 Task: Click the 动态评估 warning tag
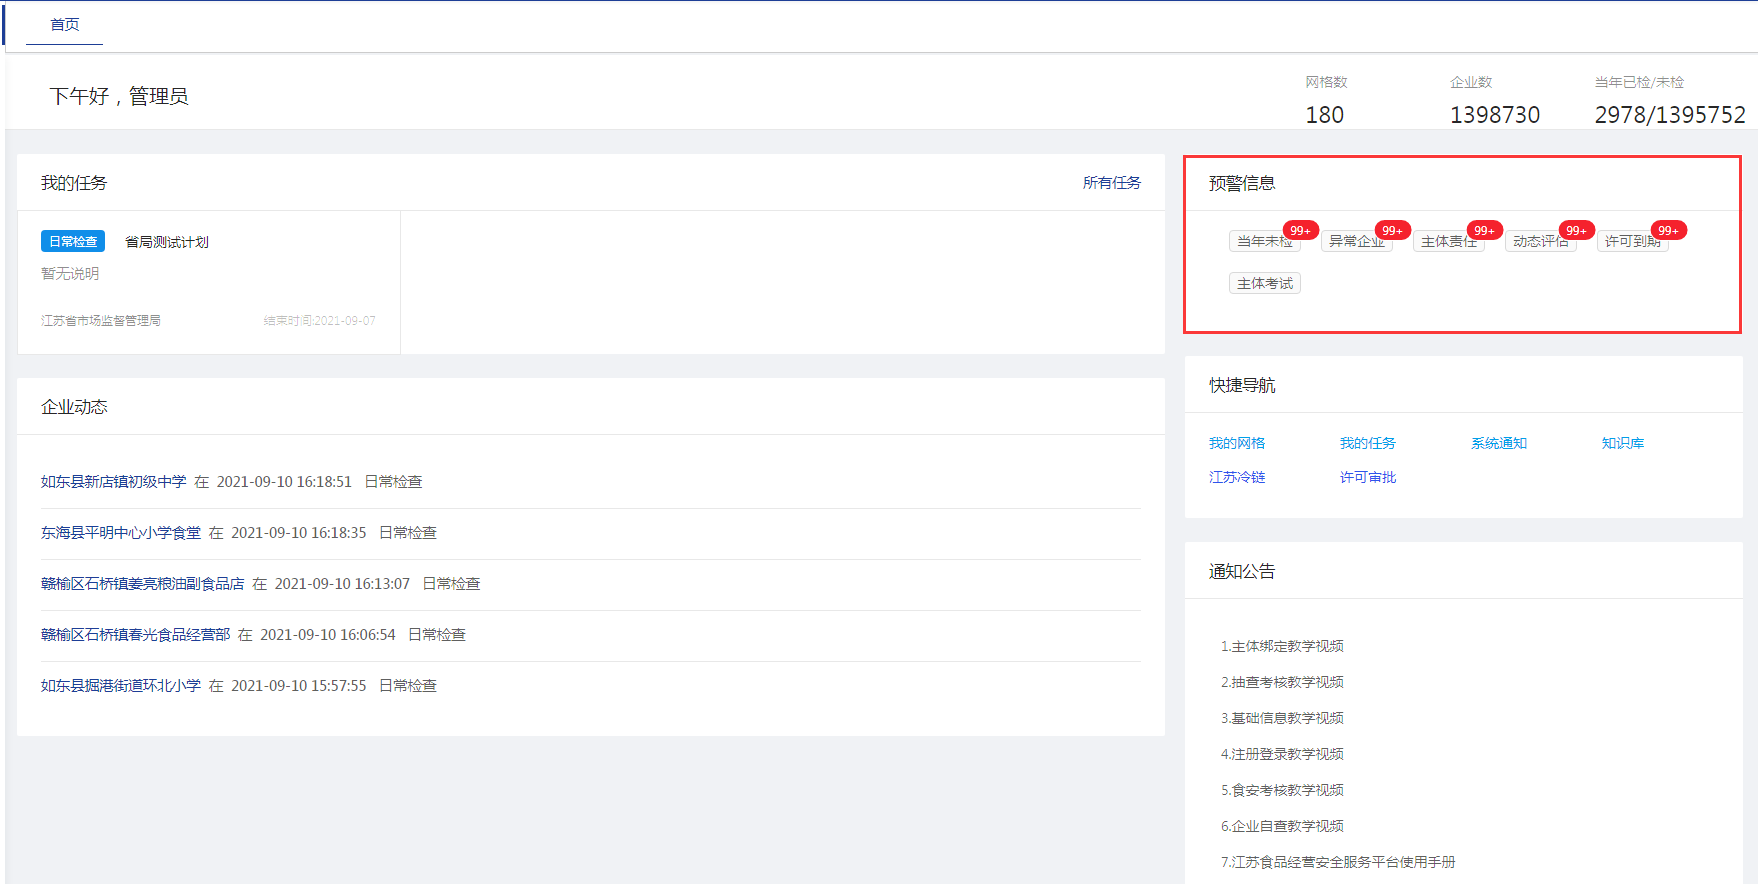[1540, 242]
